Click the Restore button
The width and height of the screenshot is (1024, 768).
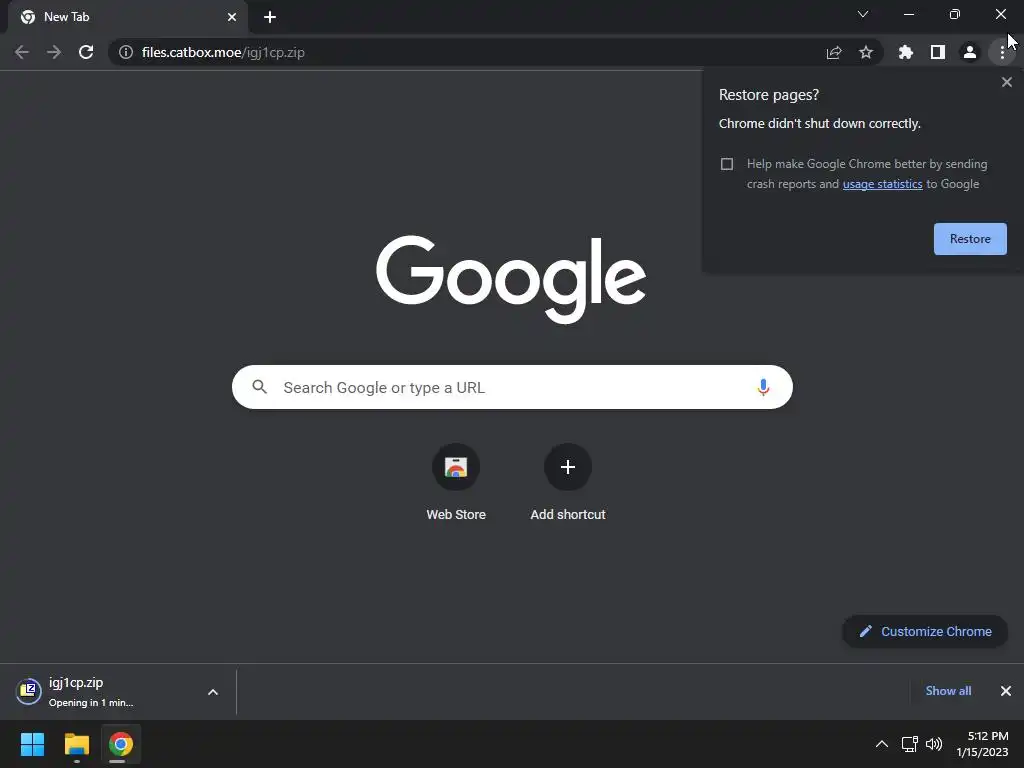(970, 239)
